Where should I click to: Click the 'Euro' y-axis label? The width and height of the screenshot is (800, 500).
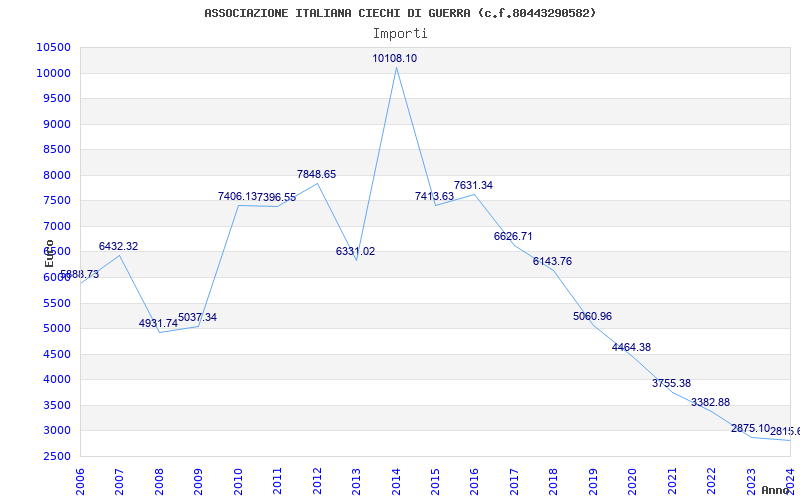49,253
